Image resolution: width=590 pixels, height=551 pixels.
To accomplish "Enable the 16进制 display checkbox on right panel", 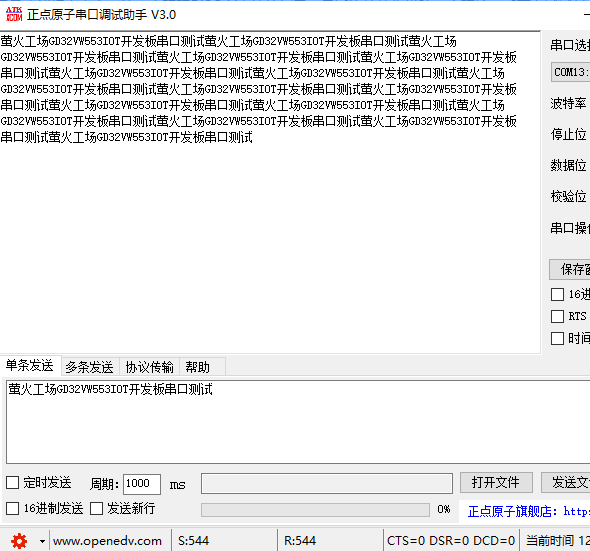I will point(557,294).
